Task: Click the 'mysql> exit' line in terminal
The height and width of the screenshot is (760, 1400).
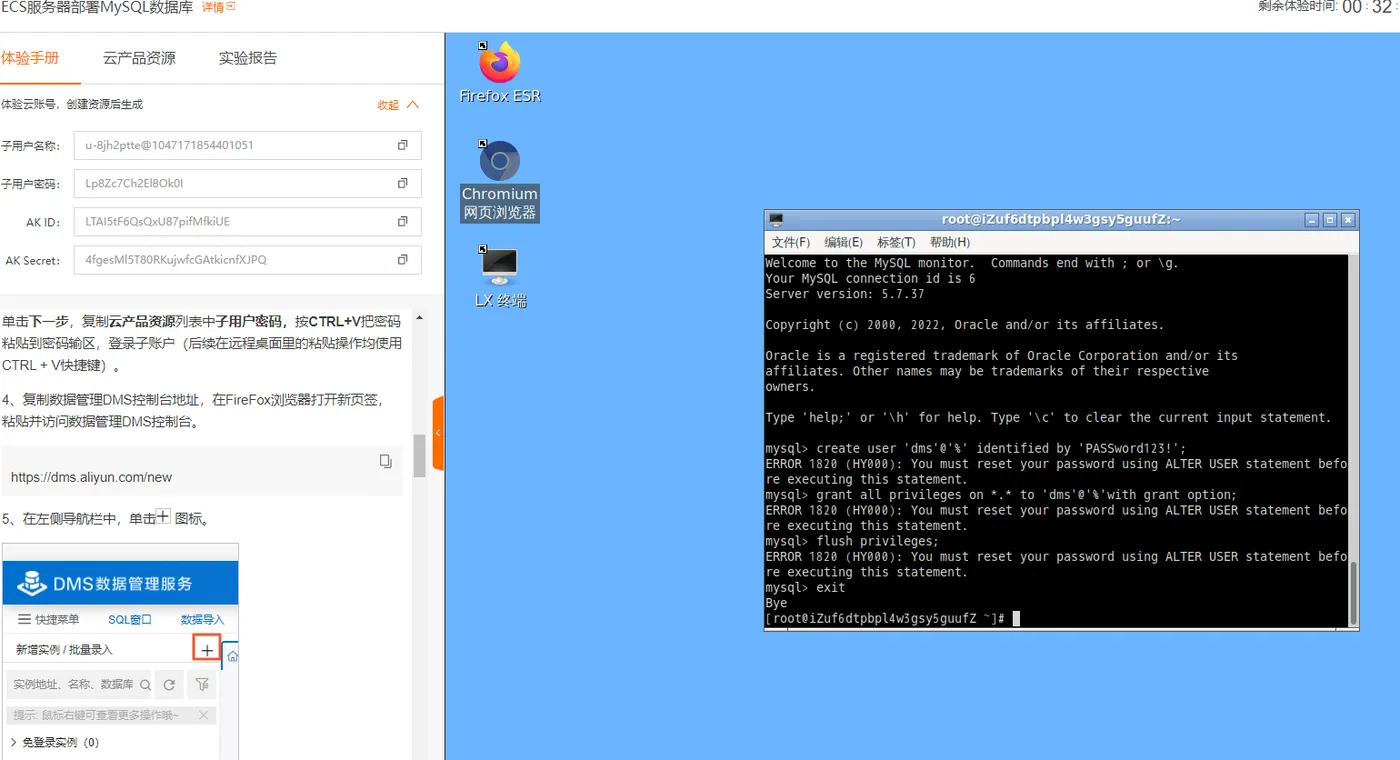Action: 805,588
